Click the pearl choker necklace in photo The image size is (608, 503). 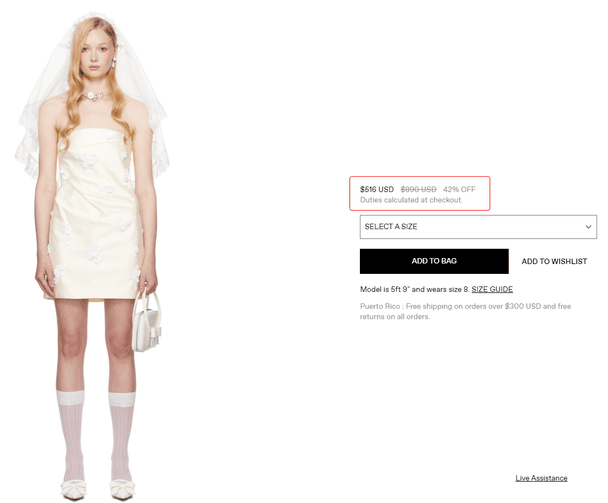[94, 95]
